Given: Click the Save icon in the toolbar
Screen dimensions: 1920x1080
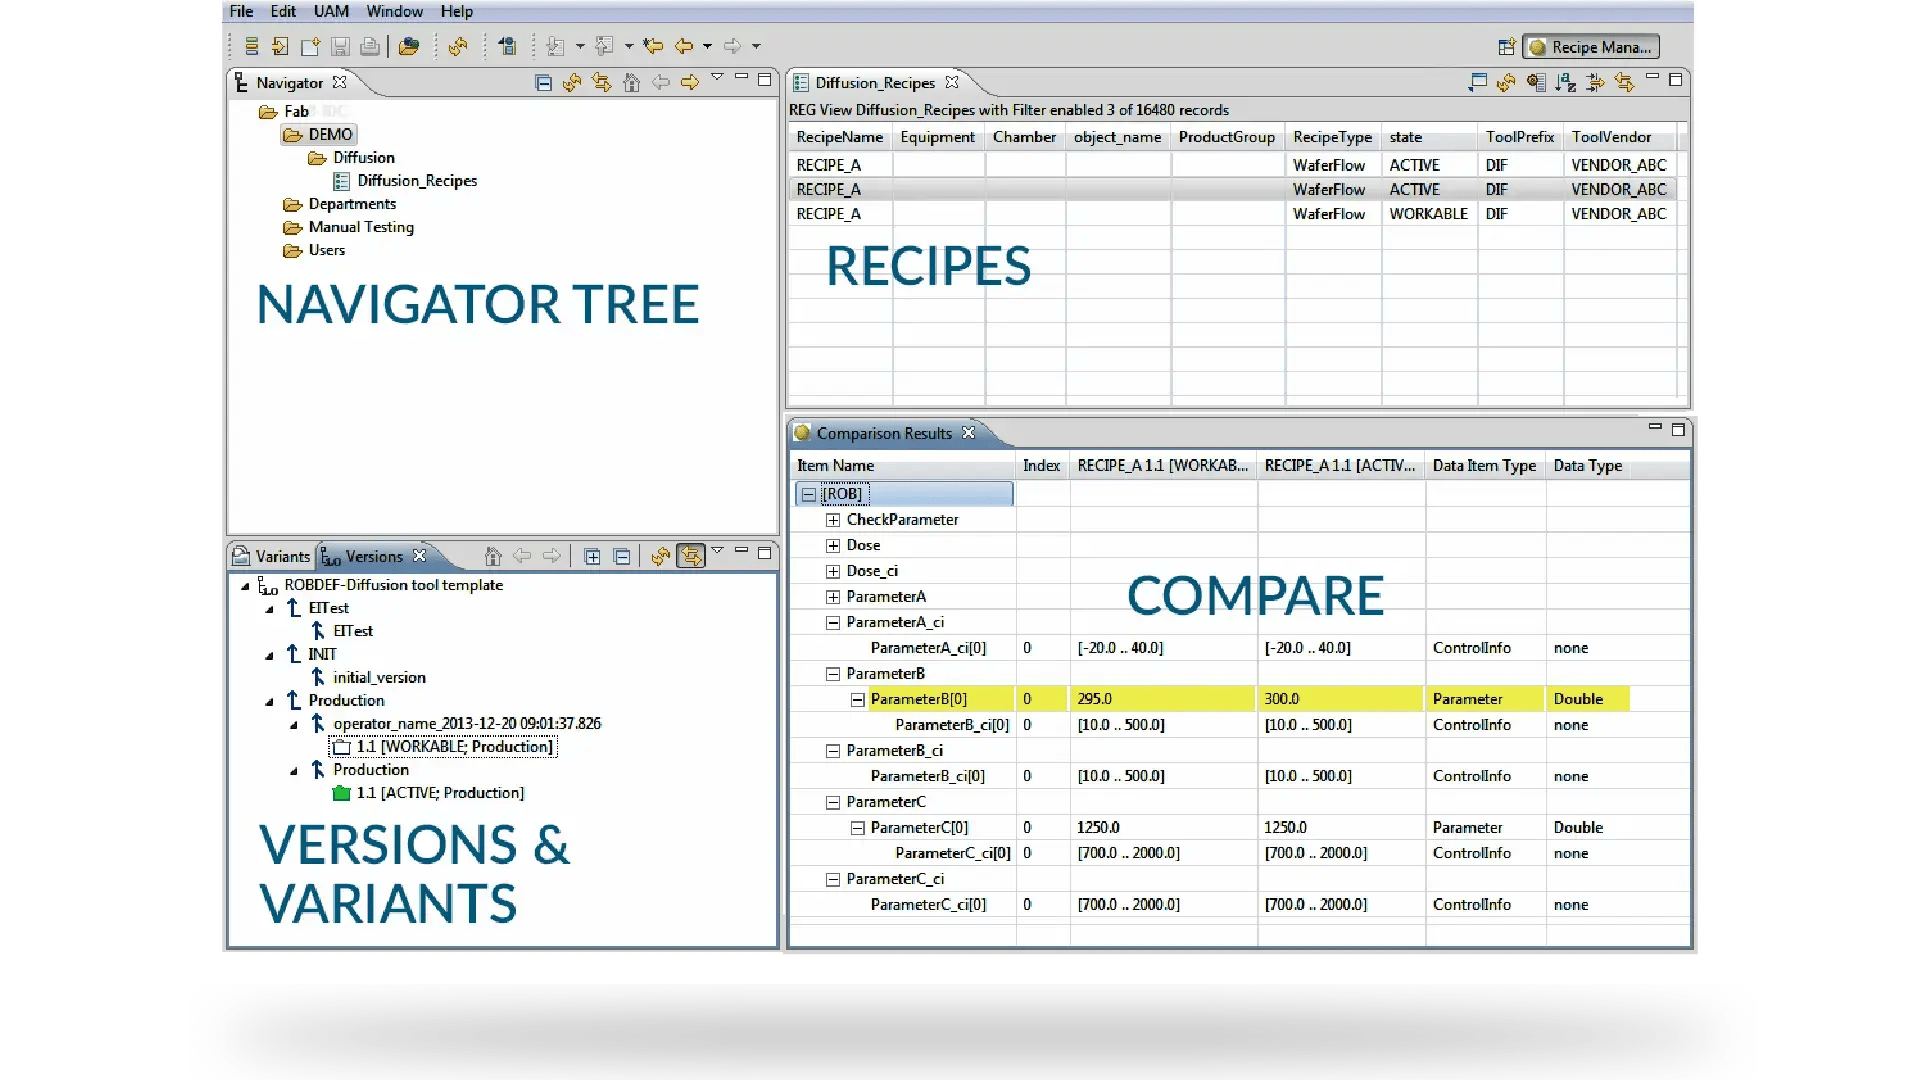Looking at the screenshot, I should click(x=339, y=46).
